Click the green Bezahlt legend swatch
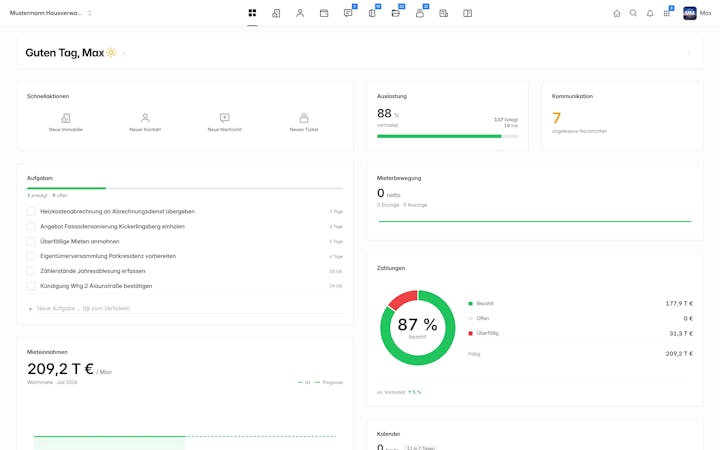 tap(470, 304)
